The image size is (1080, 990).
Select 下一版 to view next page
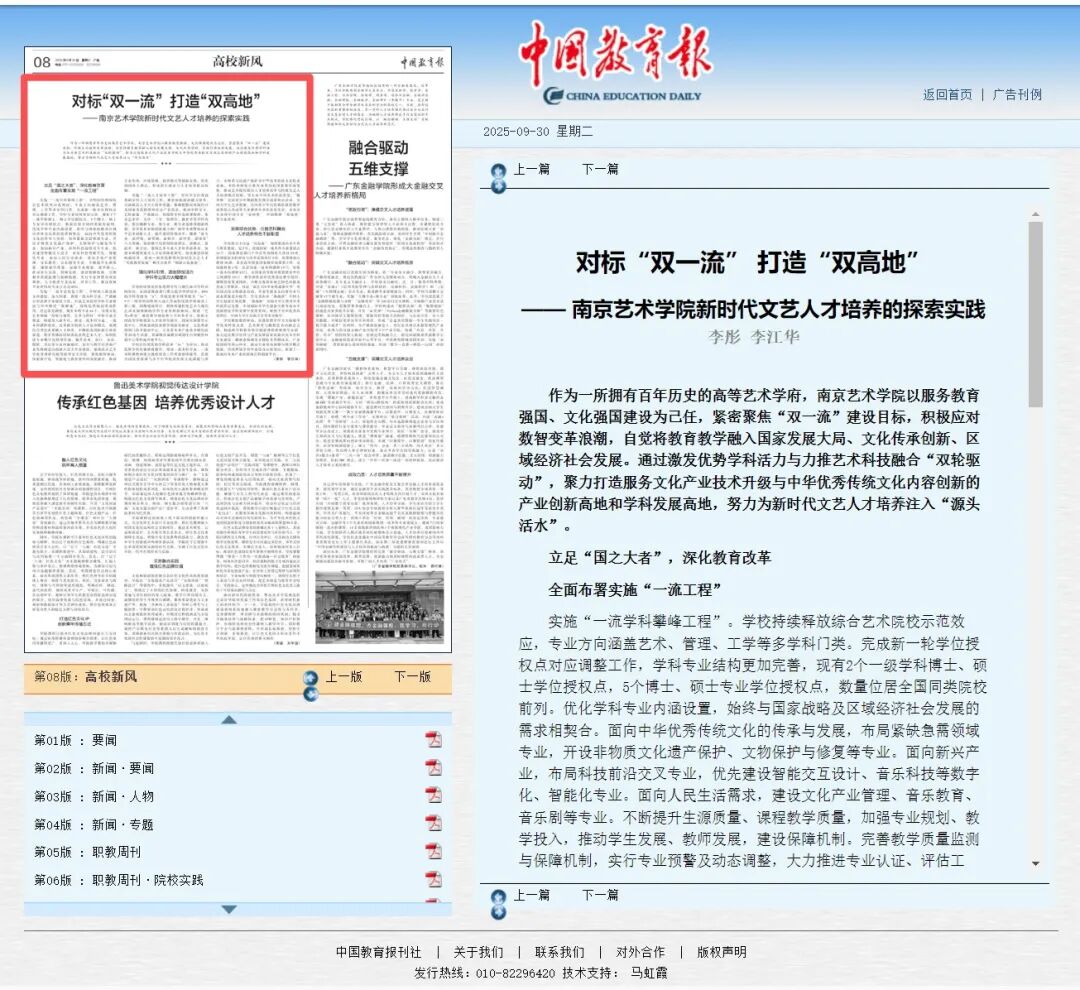[412, 677]
